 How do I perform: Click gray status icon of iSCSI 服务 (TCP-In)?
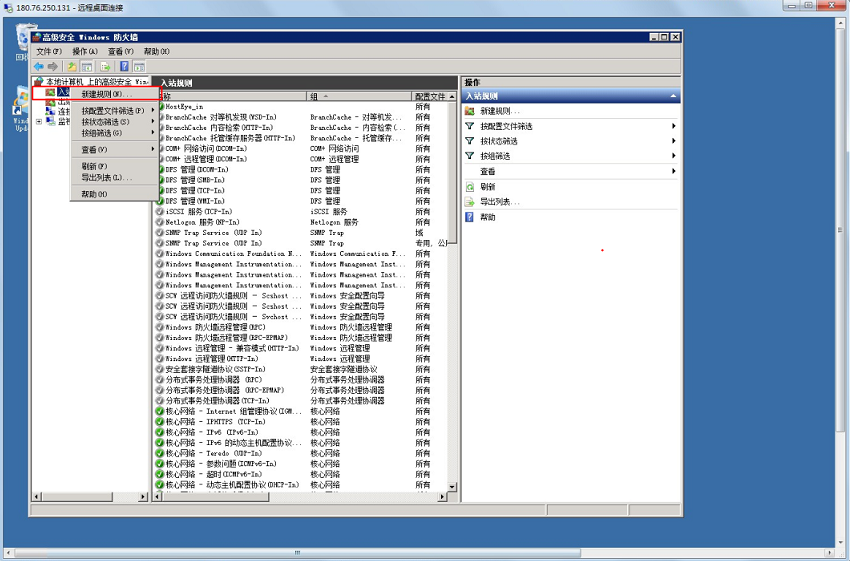[159, 211]
